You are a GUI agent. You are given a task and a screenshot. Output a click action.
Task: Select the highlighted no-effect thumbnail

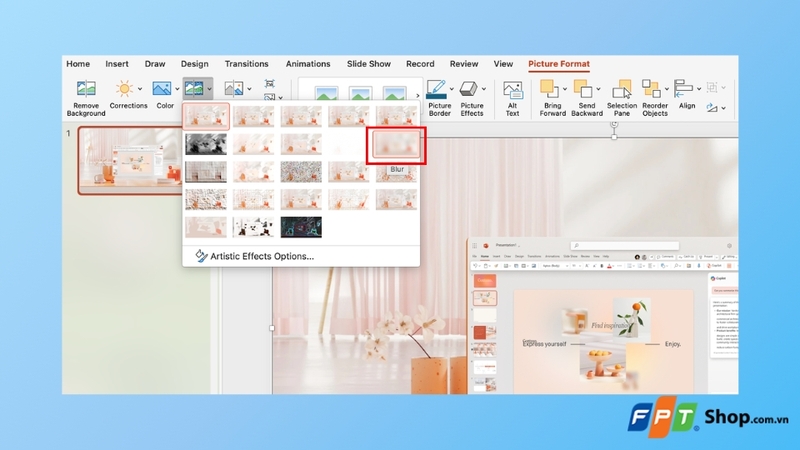[206, 117]
